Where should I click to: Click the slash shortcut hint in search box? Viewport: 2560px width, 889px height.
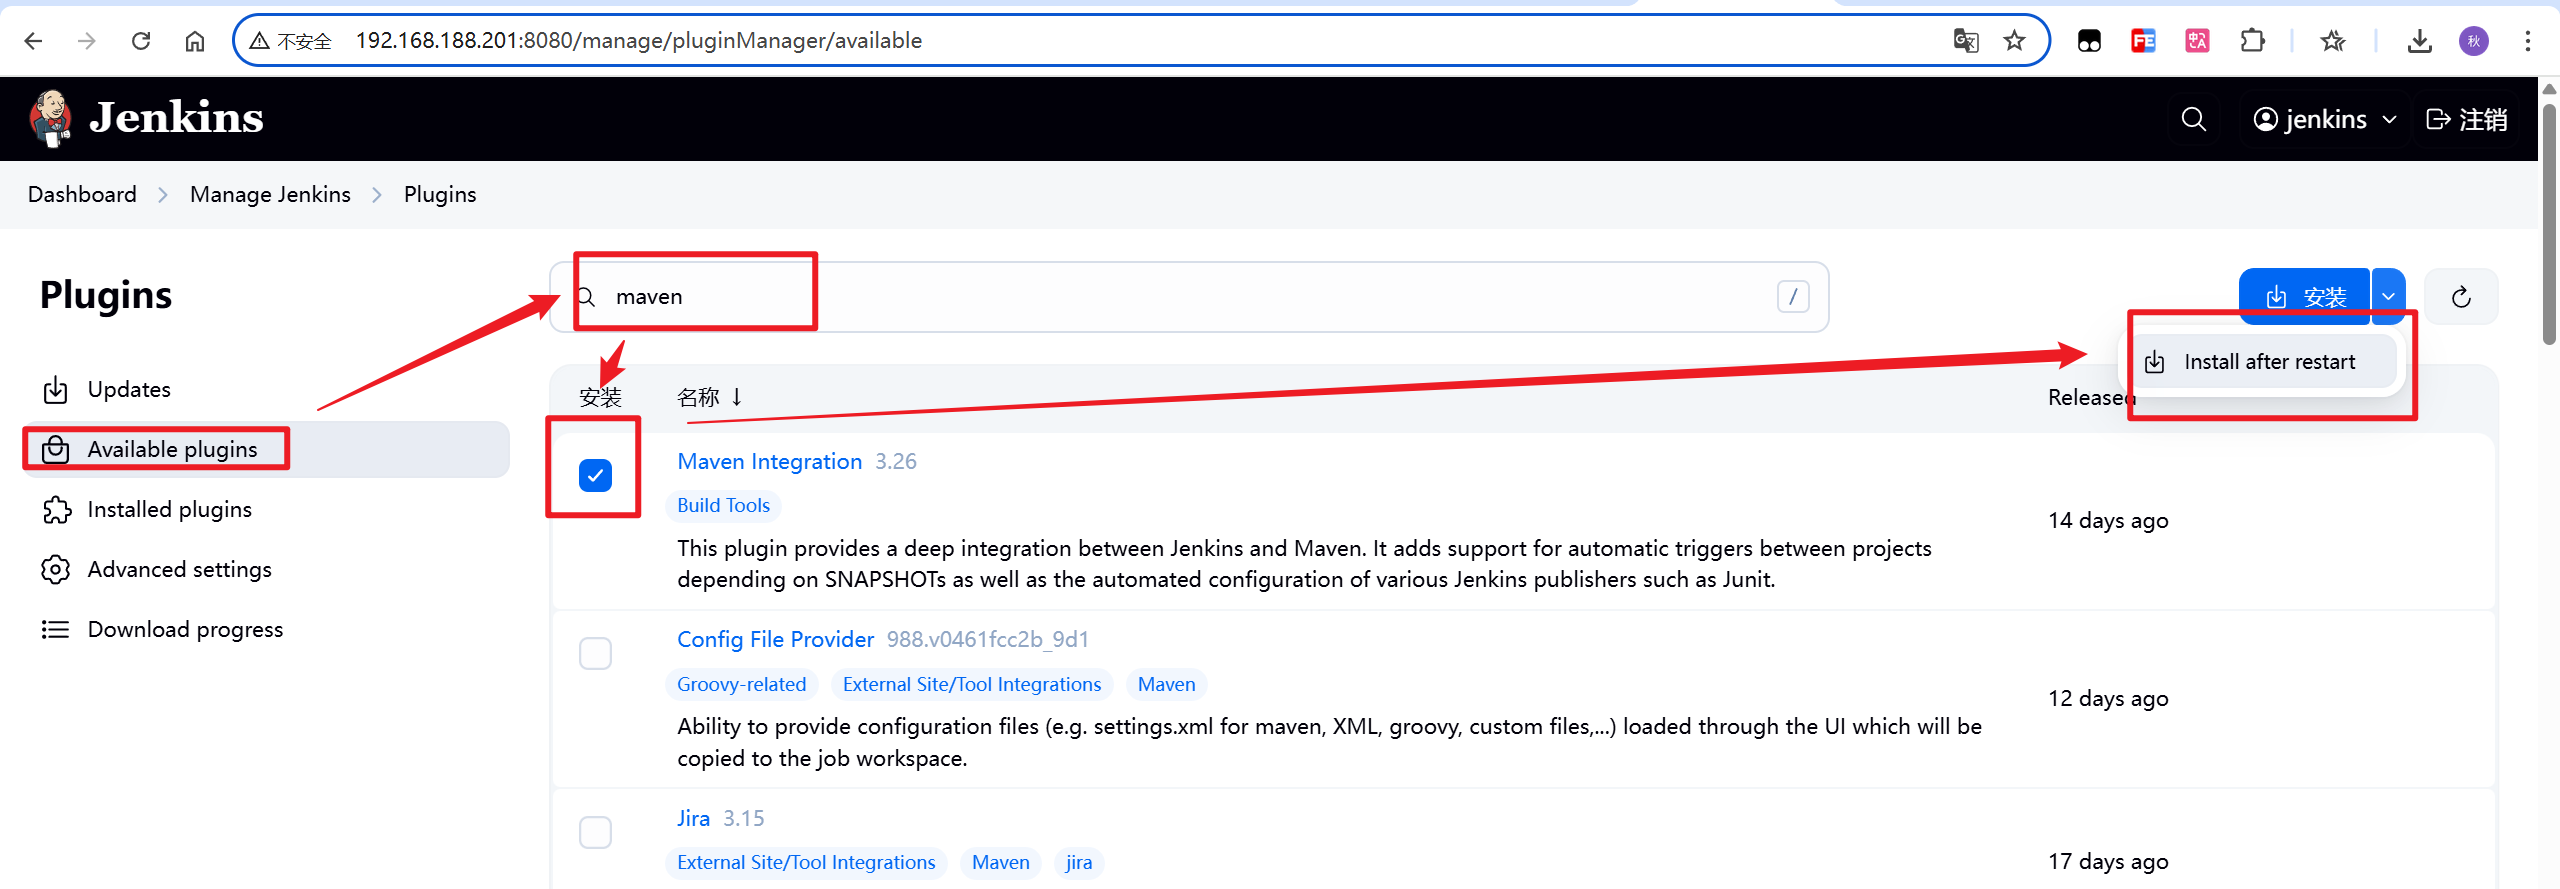pos(1793,297)
